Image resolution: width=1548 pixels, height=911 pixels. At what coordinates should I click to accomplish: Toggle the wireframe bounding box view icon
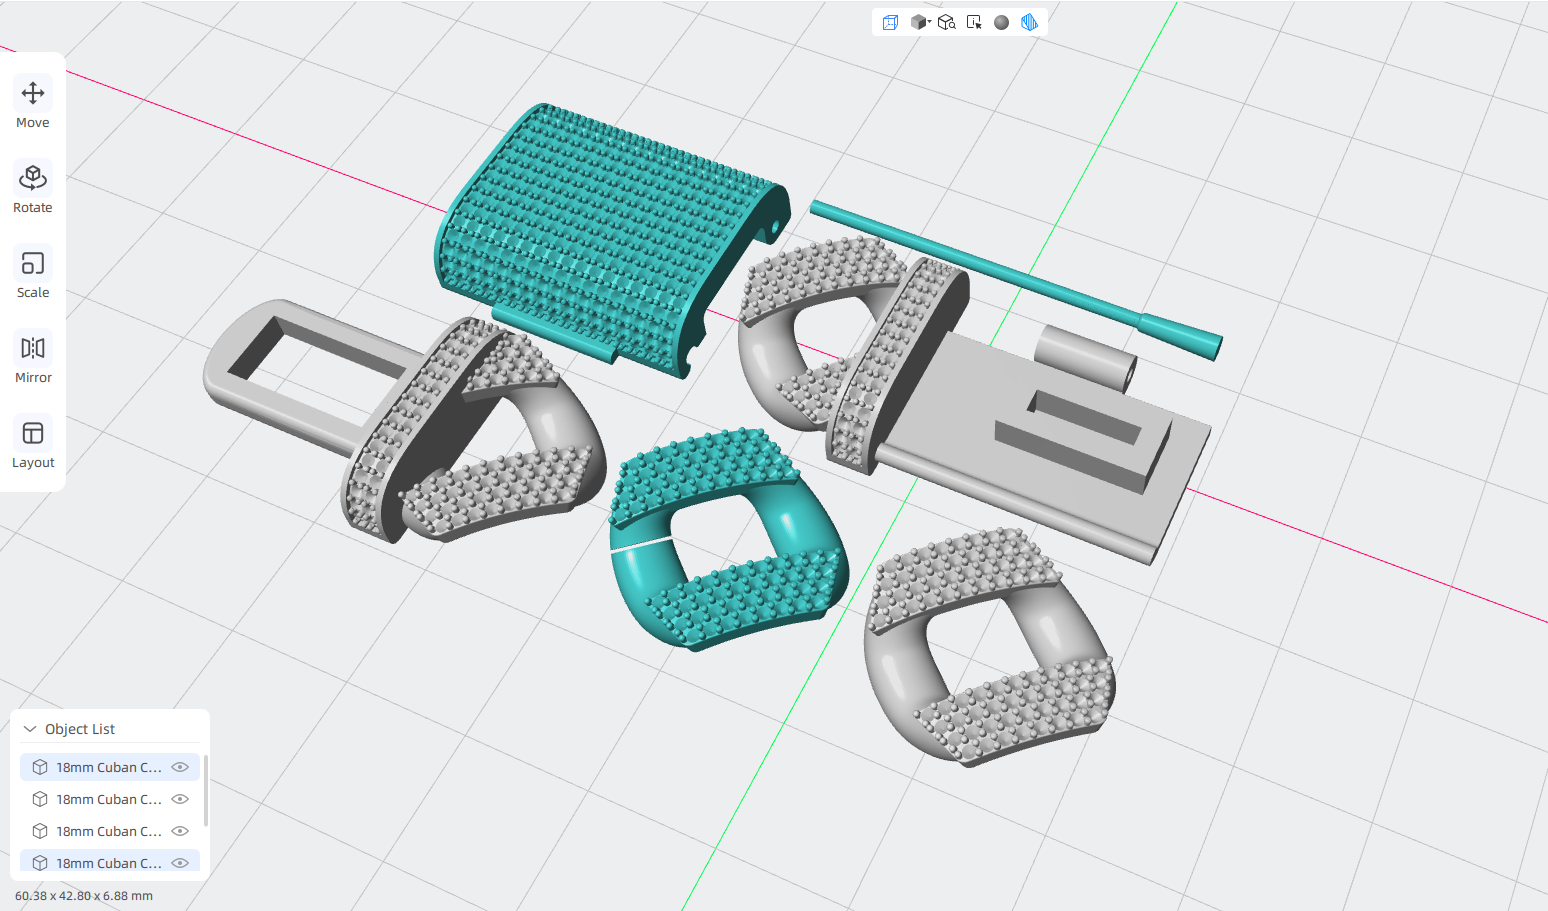coord(890,22)
